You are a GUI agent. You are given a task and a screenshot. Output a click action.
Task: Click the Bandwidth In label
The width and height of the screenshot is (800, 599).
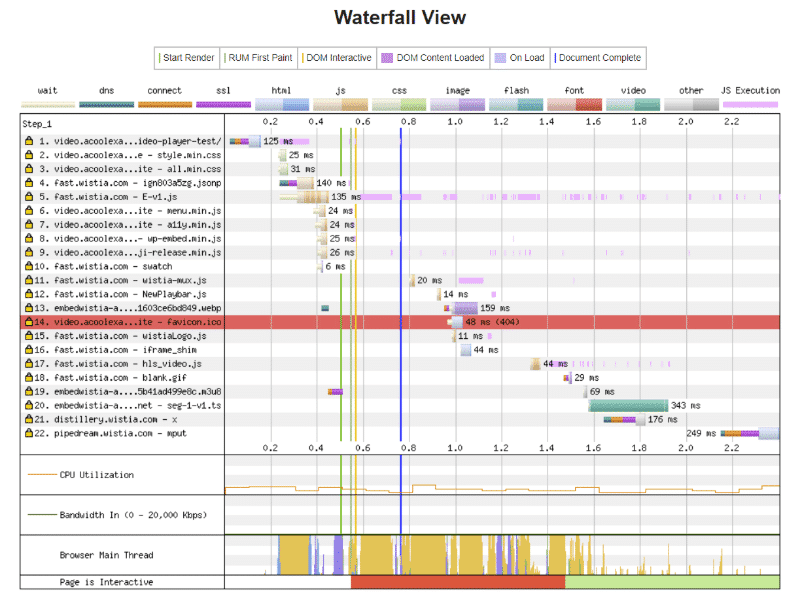click(133, 515)
